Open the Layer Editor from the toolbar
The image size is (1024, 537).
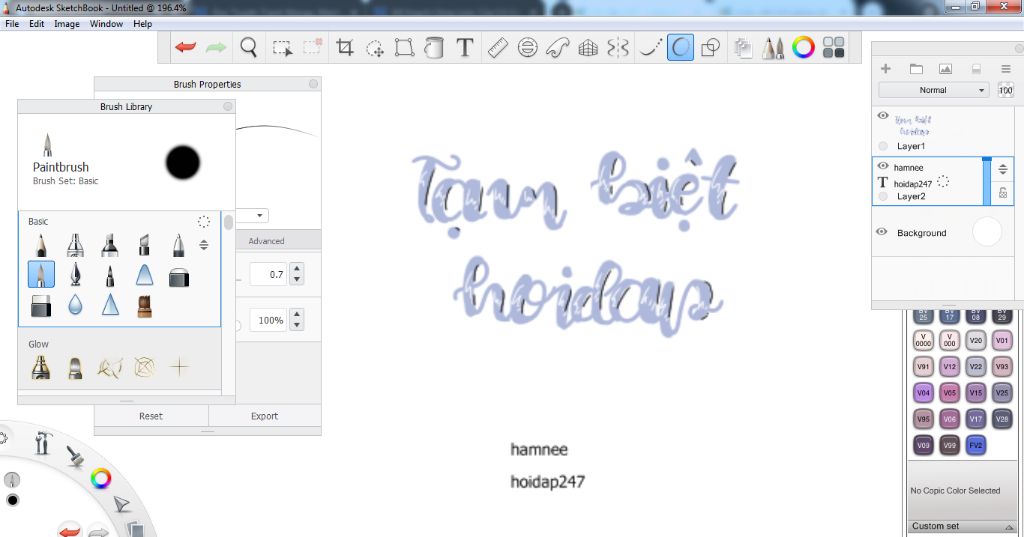click(743, 48)
